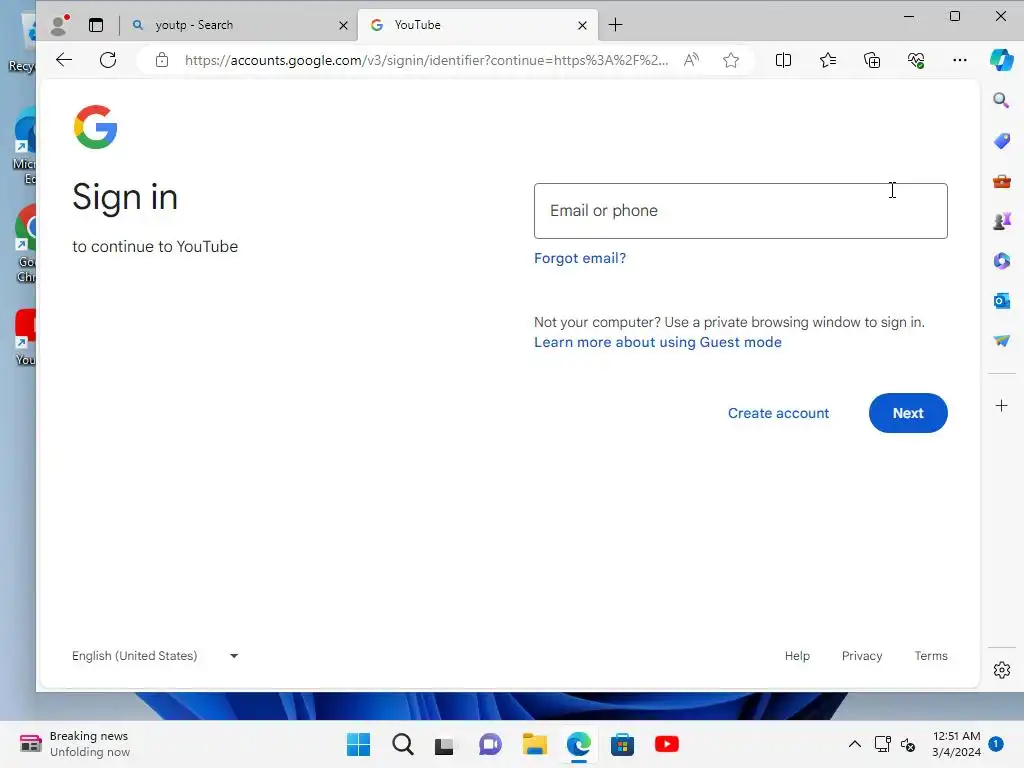Viewport: 1024px width, 768px height.
Task: Click Create account
Action: [x=778, y=413]
